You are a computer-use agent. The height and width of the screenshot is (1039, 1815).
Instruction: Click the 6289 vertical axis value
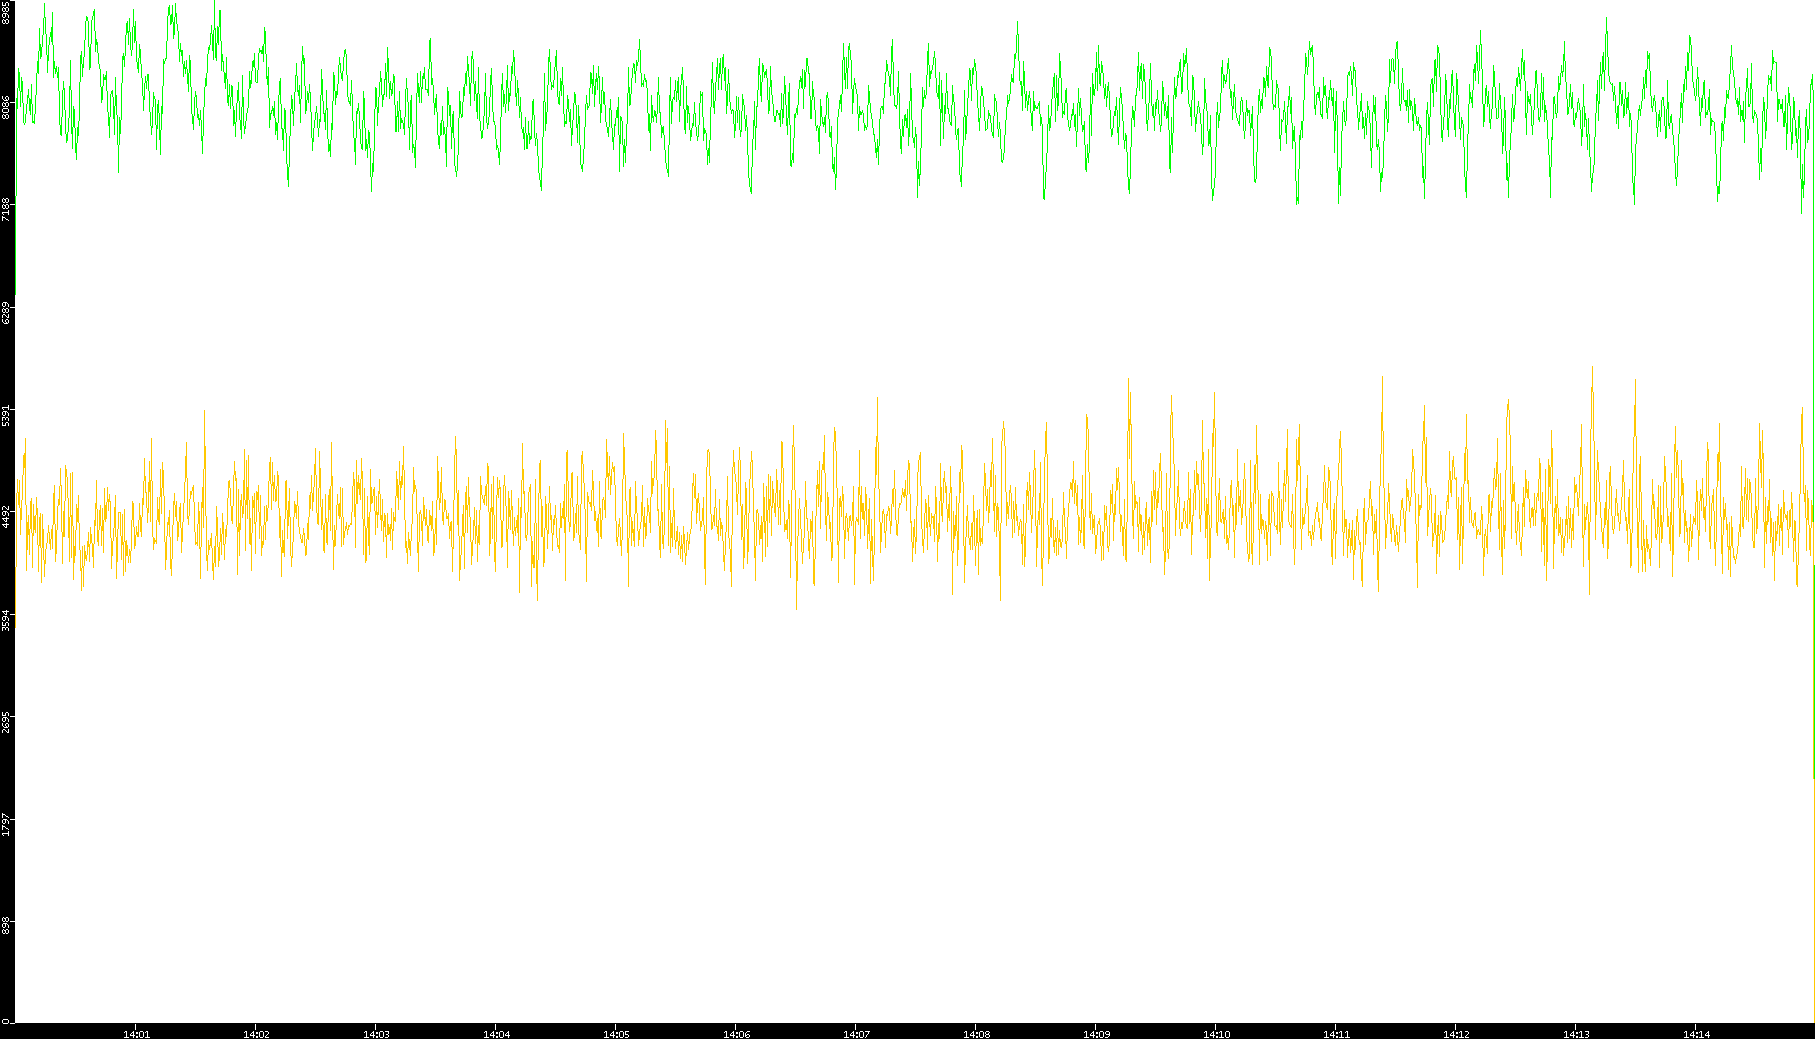click(6, 312)
